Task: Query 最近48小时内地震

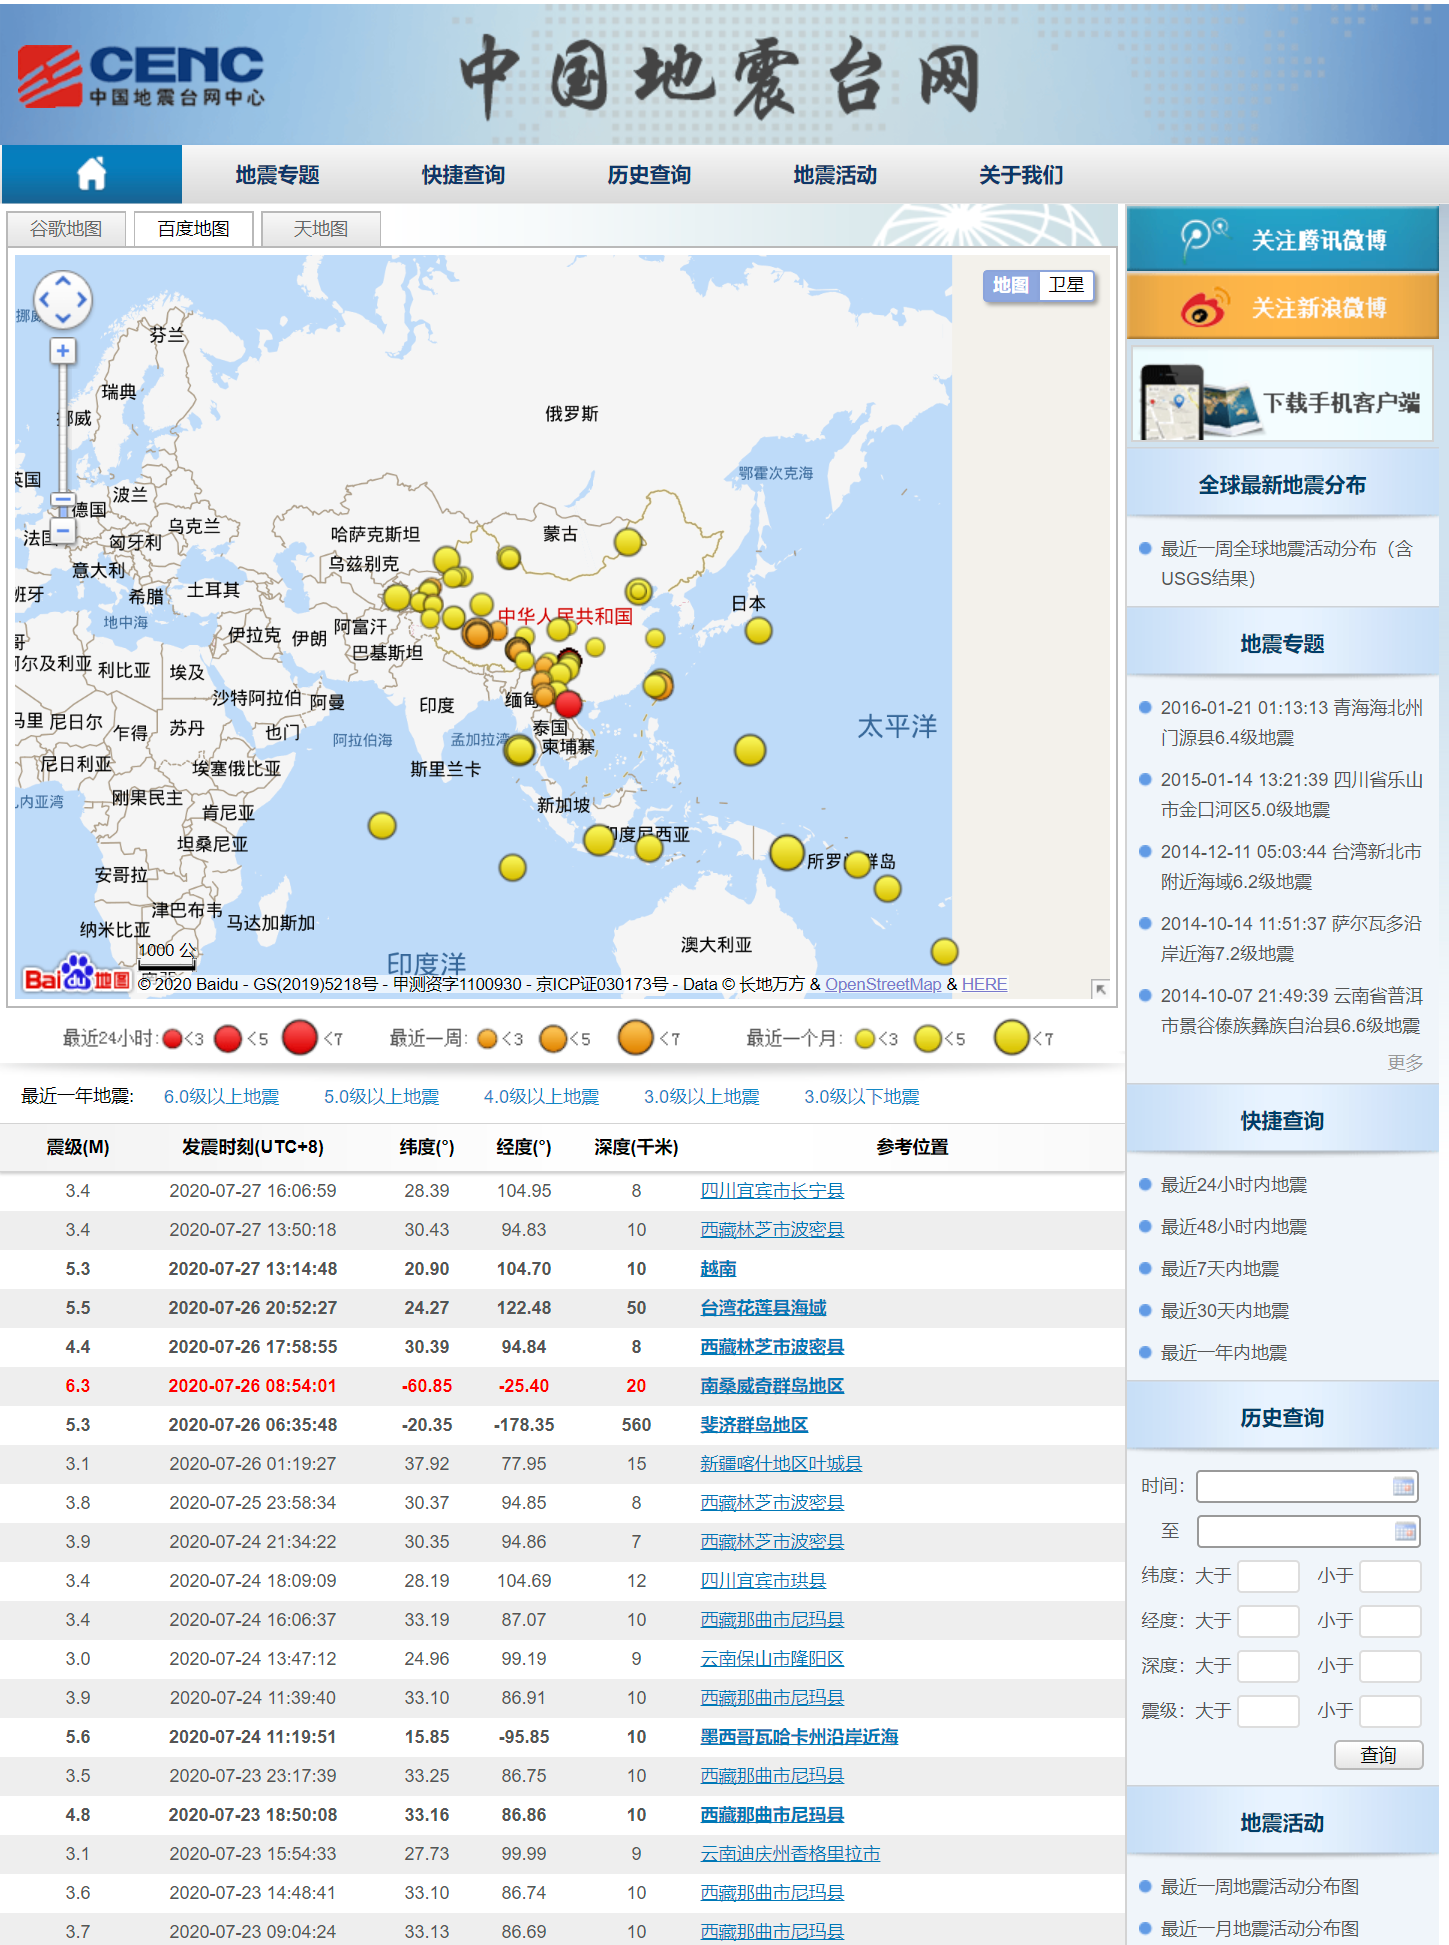Action: click(x=1234, y=1227)
